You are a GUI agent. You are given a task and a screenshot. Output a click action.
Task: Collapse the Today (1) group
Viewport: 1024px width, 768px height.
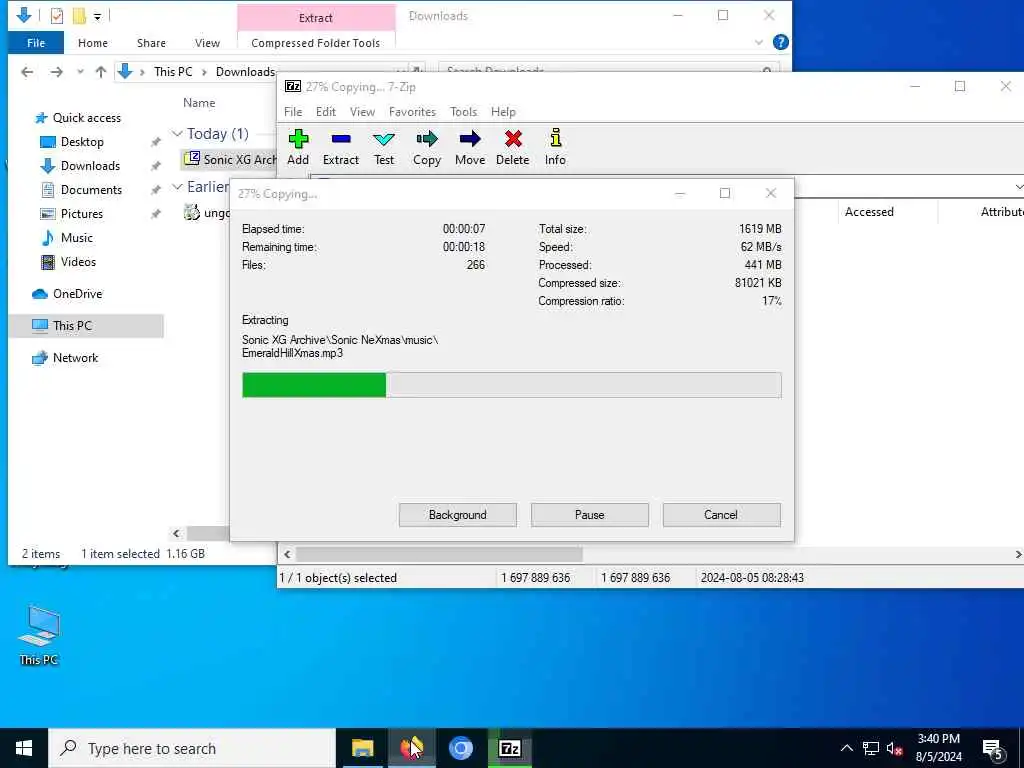177,134
